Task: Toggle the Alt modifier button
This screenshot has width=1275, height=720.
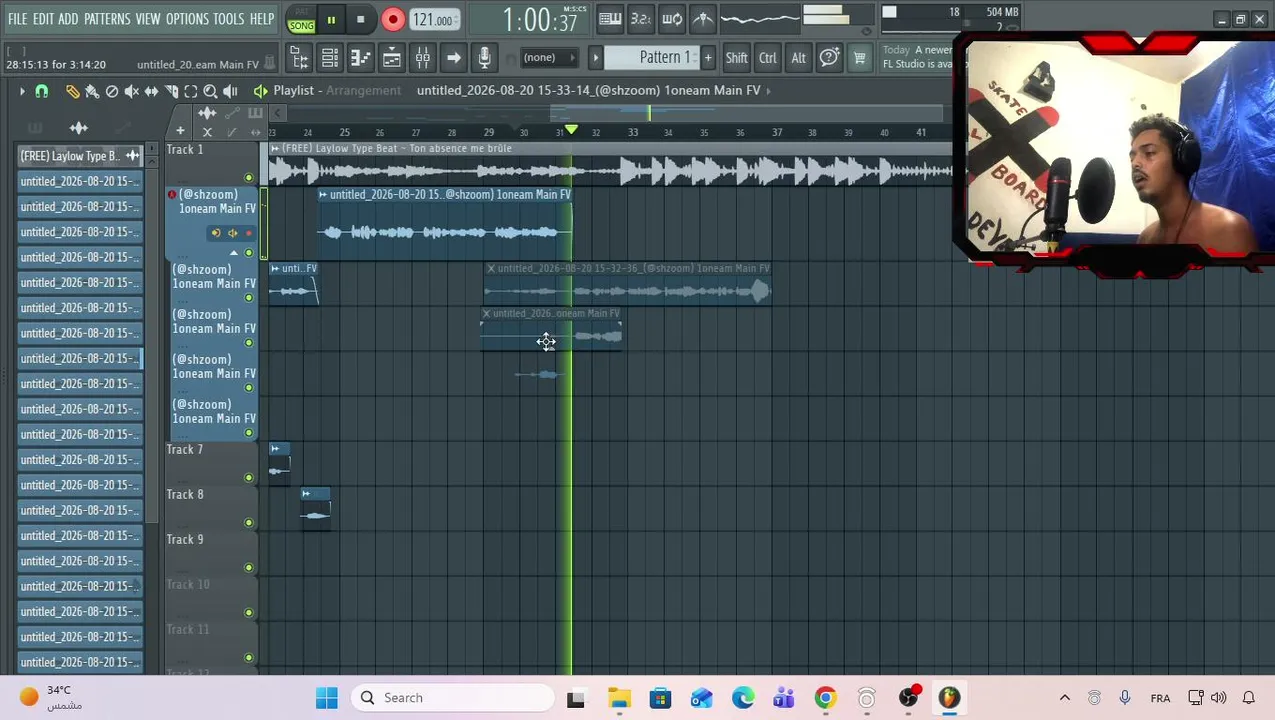Action: coord(798,58)
